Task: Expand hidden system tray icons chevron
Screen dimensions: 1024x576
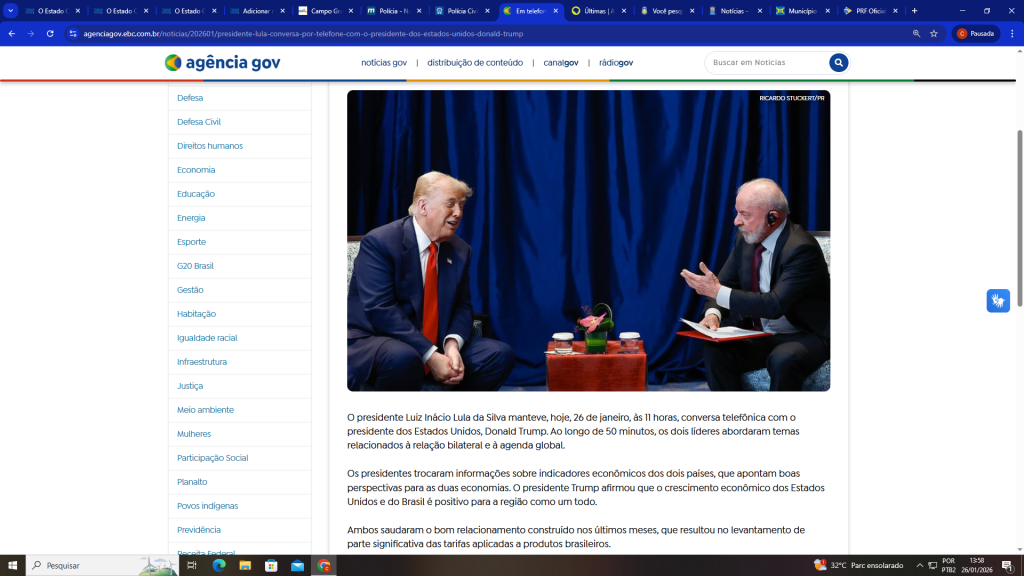Action: coord(920,565)
